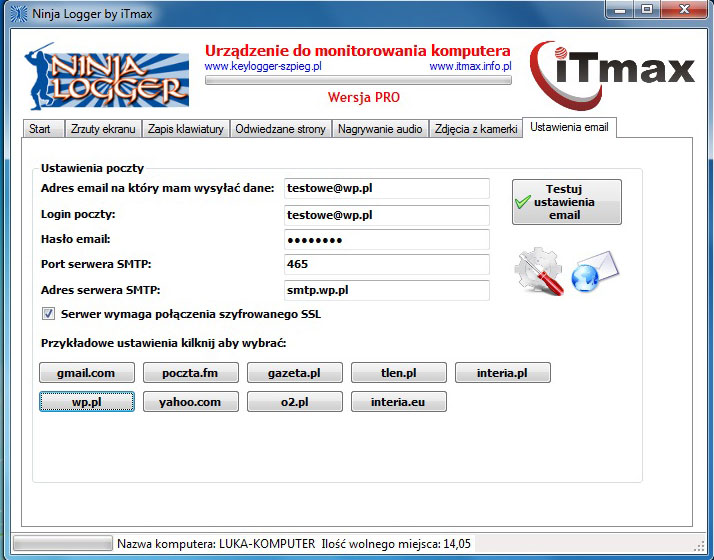Apply the interia.pl preset settings
714x560 pixels.
click(503, 373)
